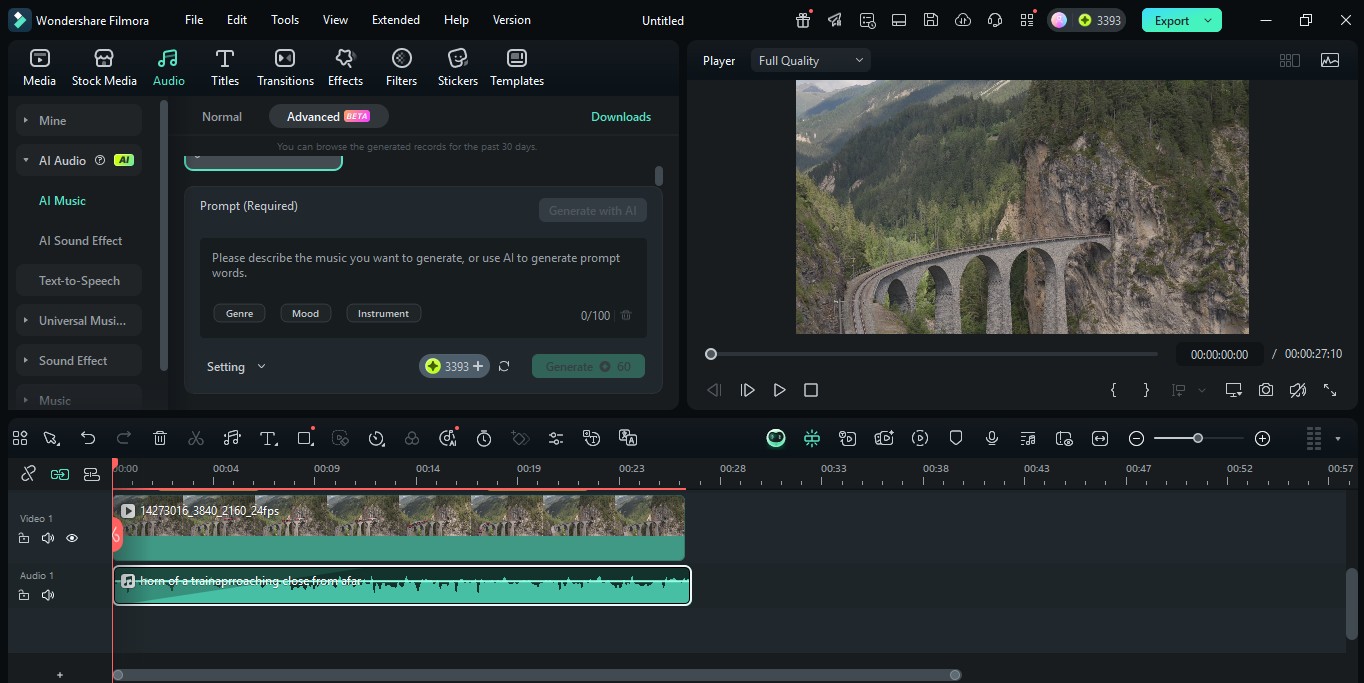Open the Stickers panel
Viewport: 1364px width, 683px height.
457,67
